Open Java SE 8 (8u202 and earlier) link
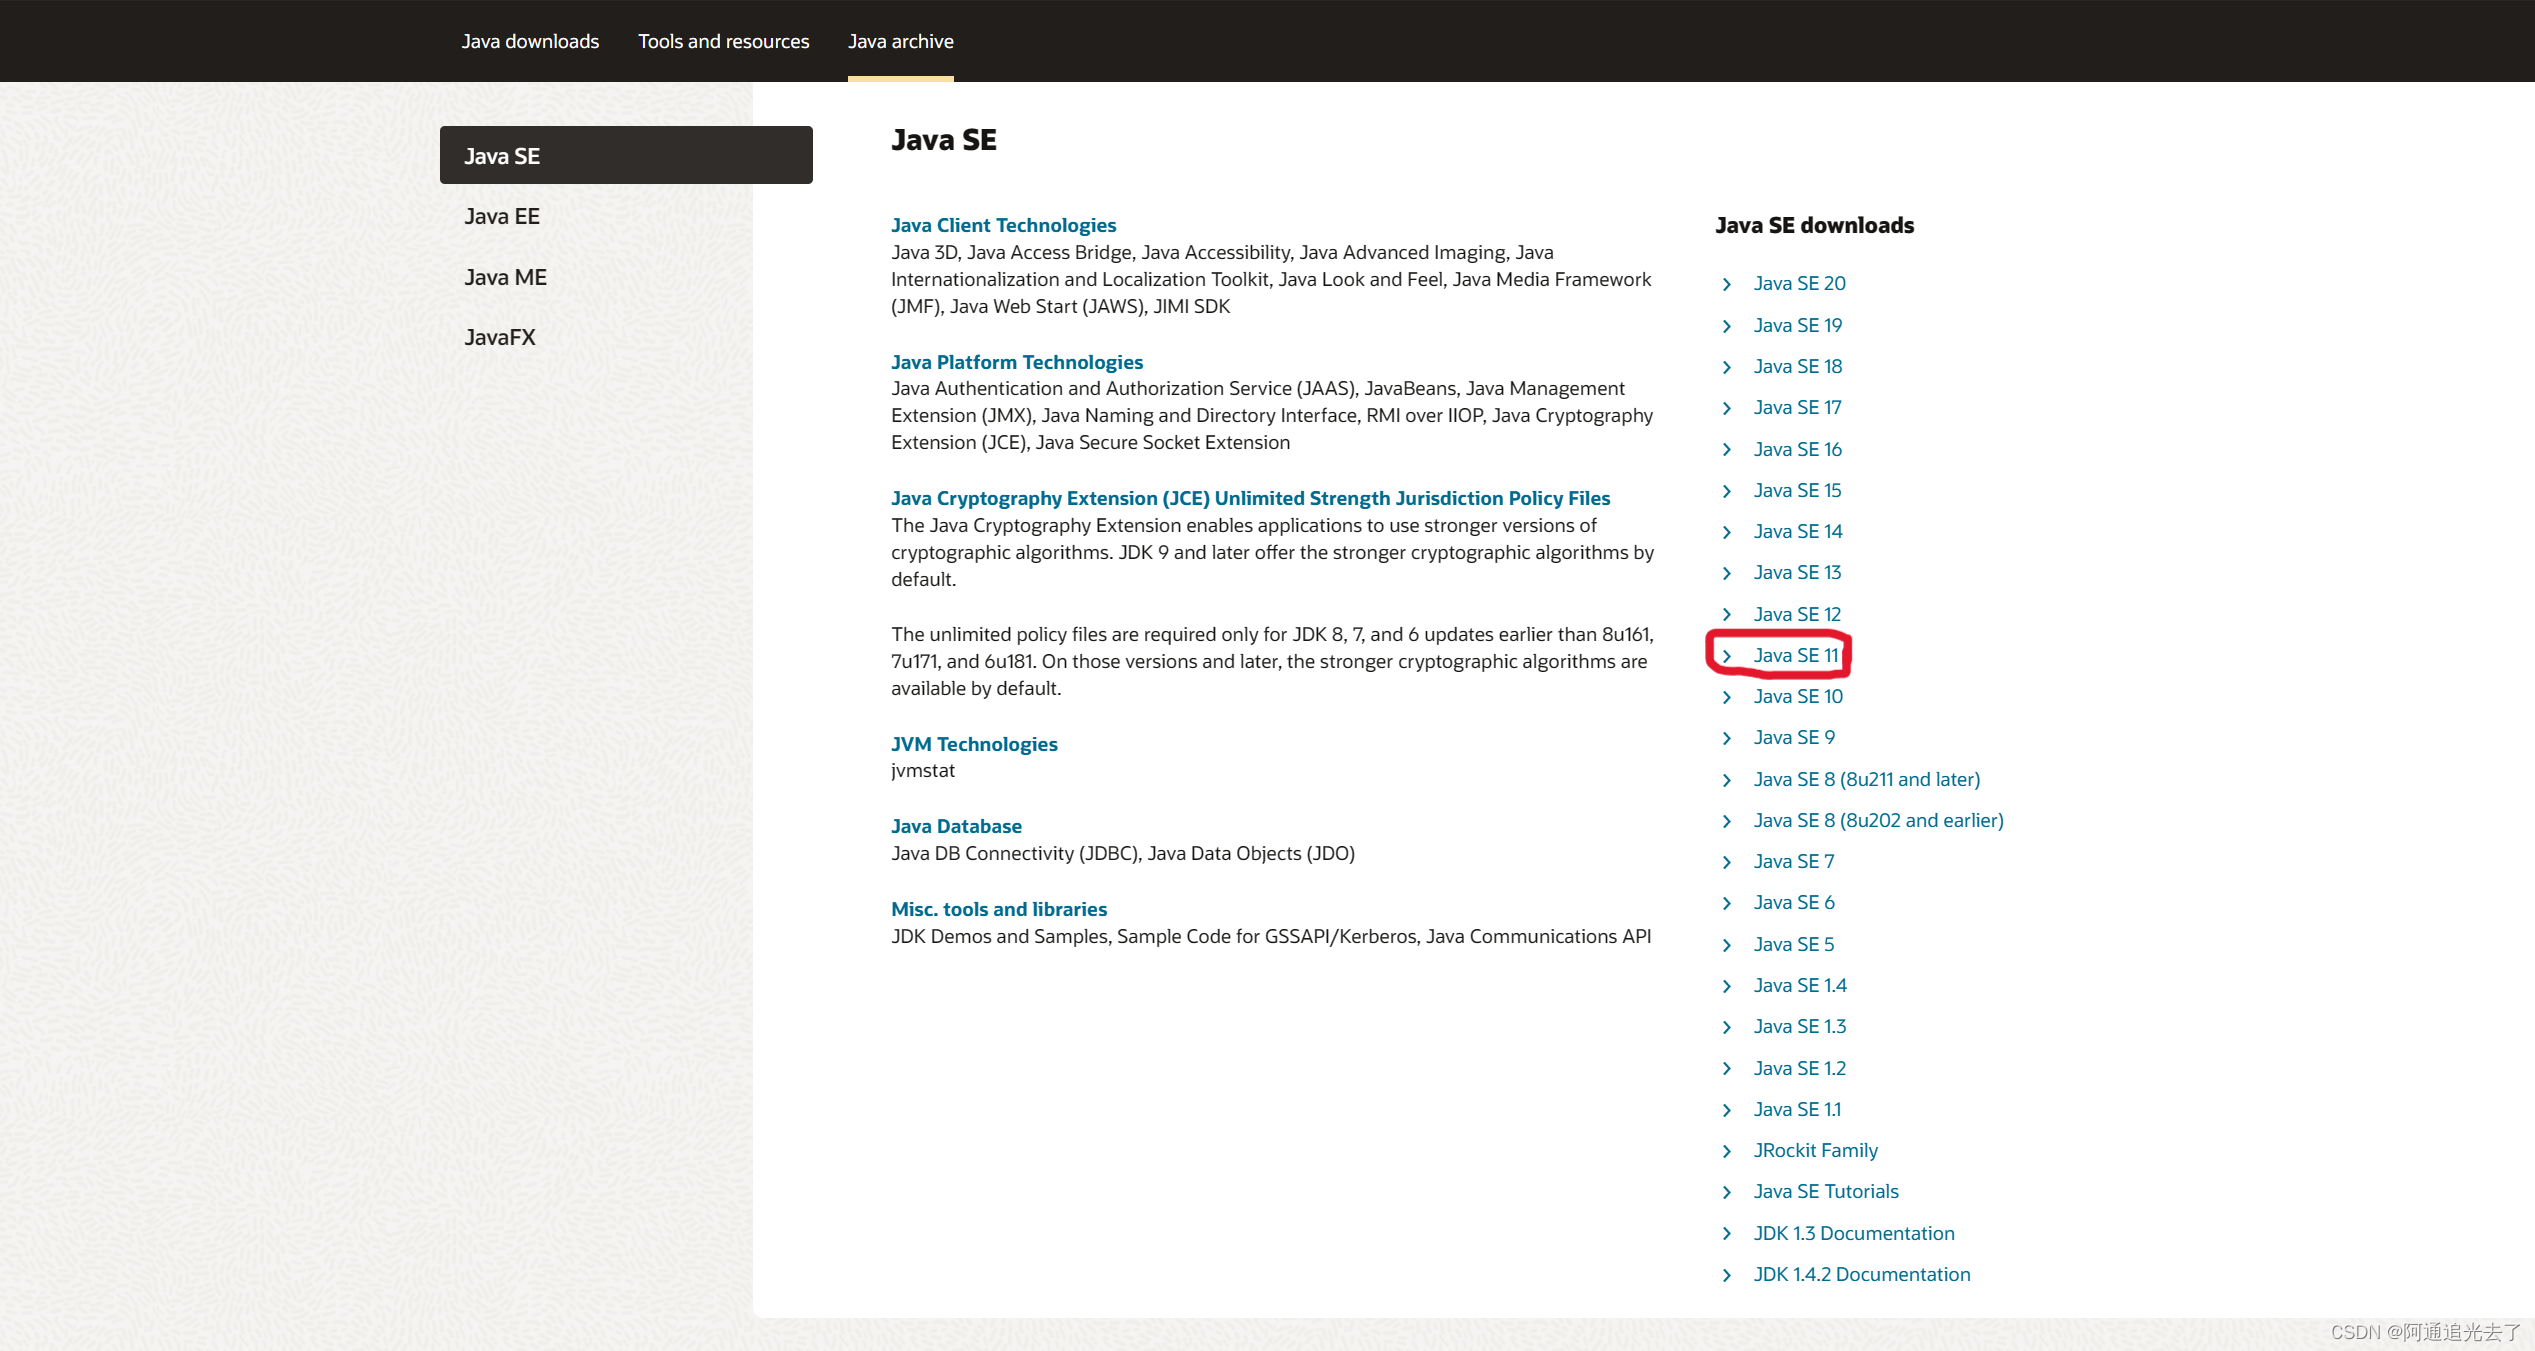 [x=1878, y=820]
